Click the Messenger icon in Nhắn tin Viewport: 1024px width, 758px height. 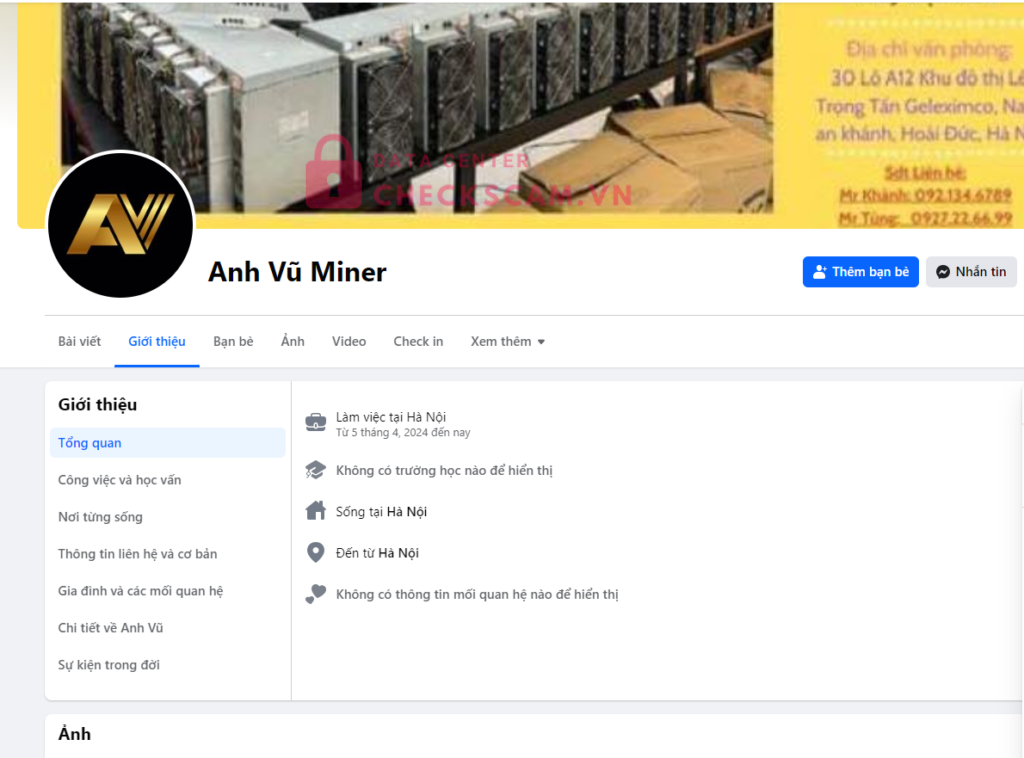pos(943,272)
